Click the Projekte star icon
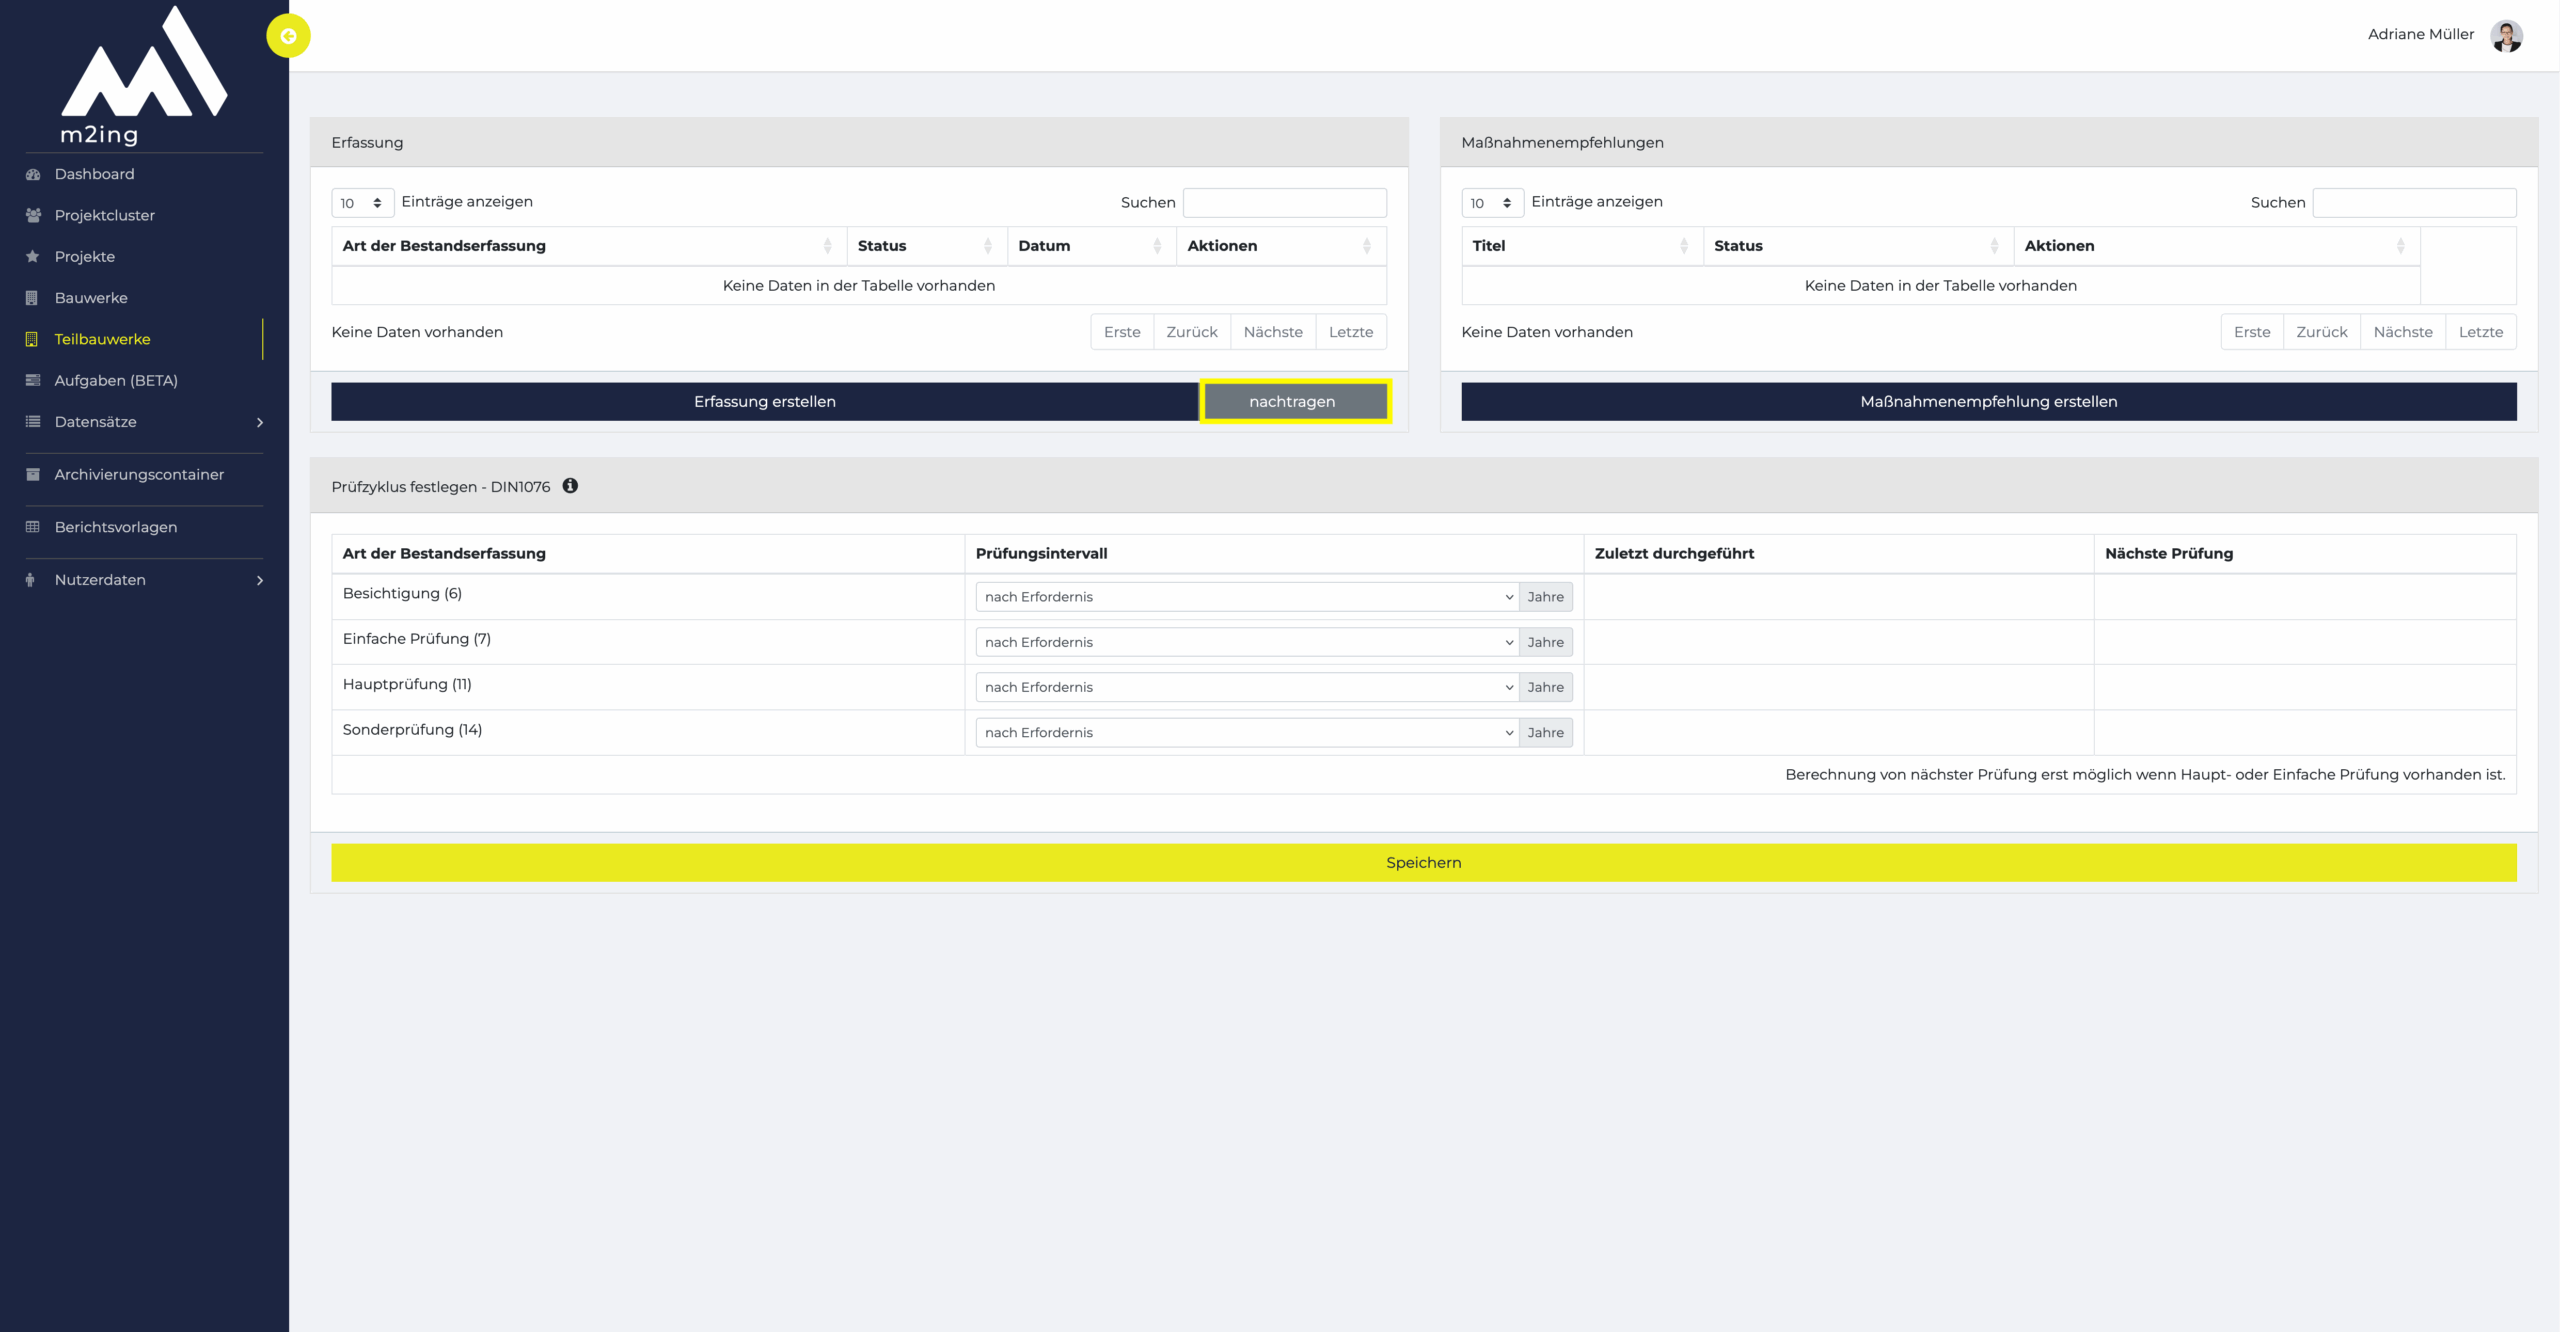Image resolution: width=2560 pixels, height=1332 pixels. click(x=33, y=256)
